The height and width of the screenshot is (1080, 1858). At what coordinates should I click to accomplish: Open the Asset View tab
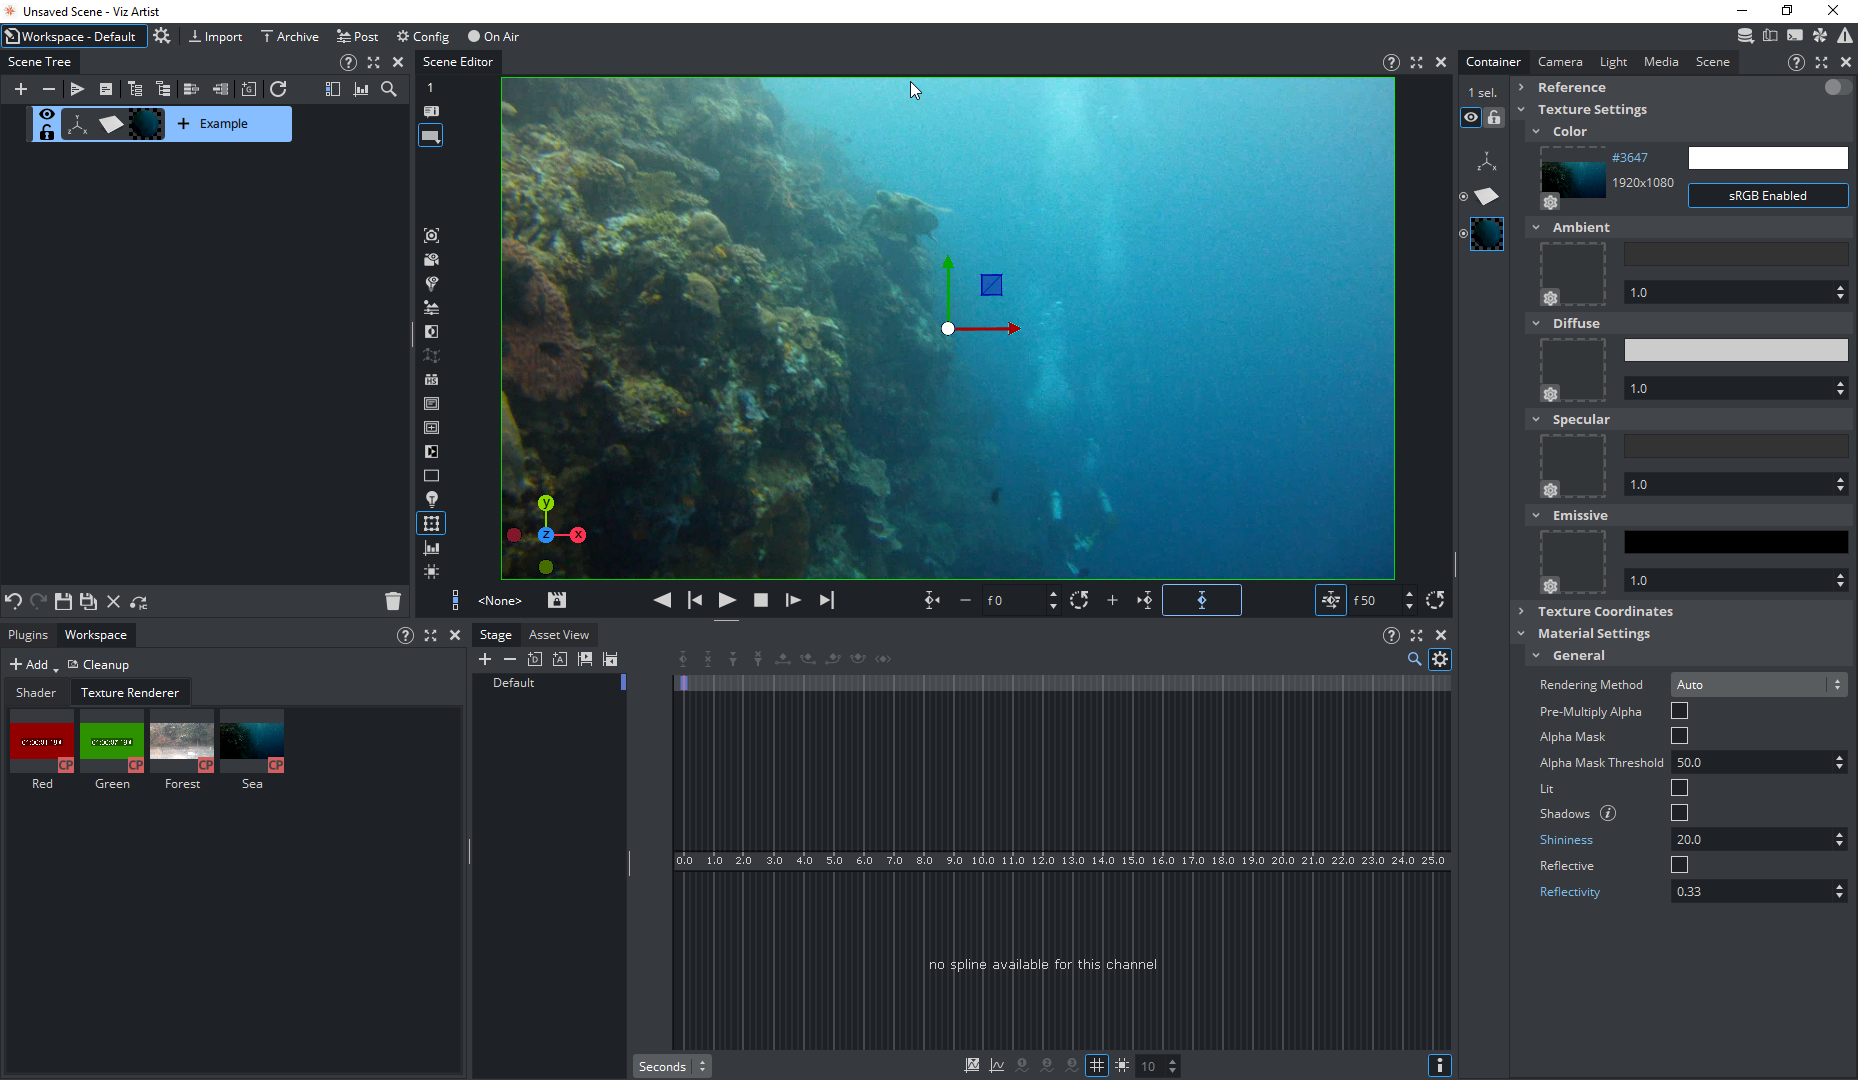point(558,635)
